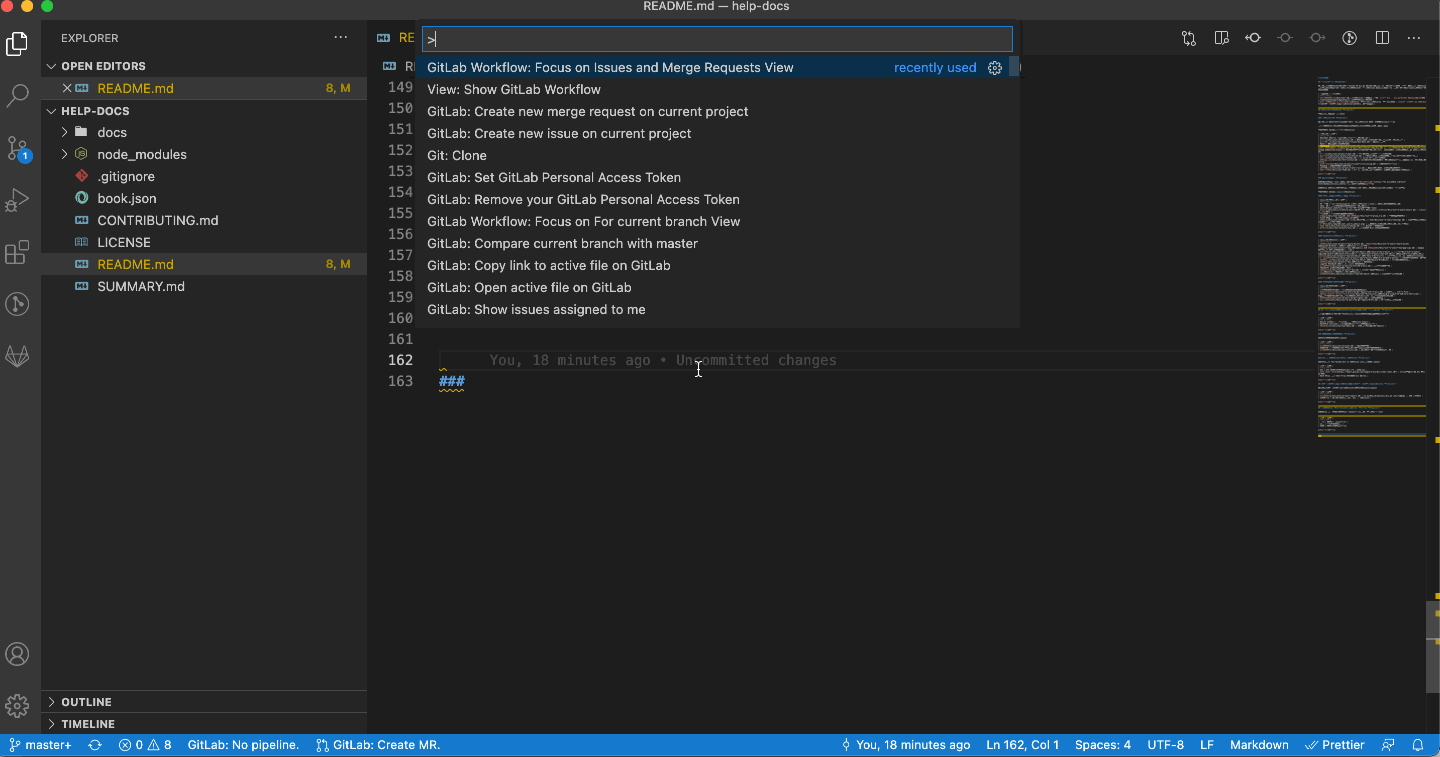Viewport: 1440px width, 757px height.
Task: Click the editor minimap
Action: click(x=1371, y=256)
